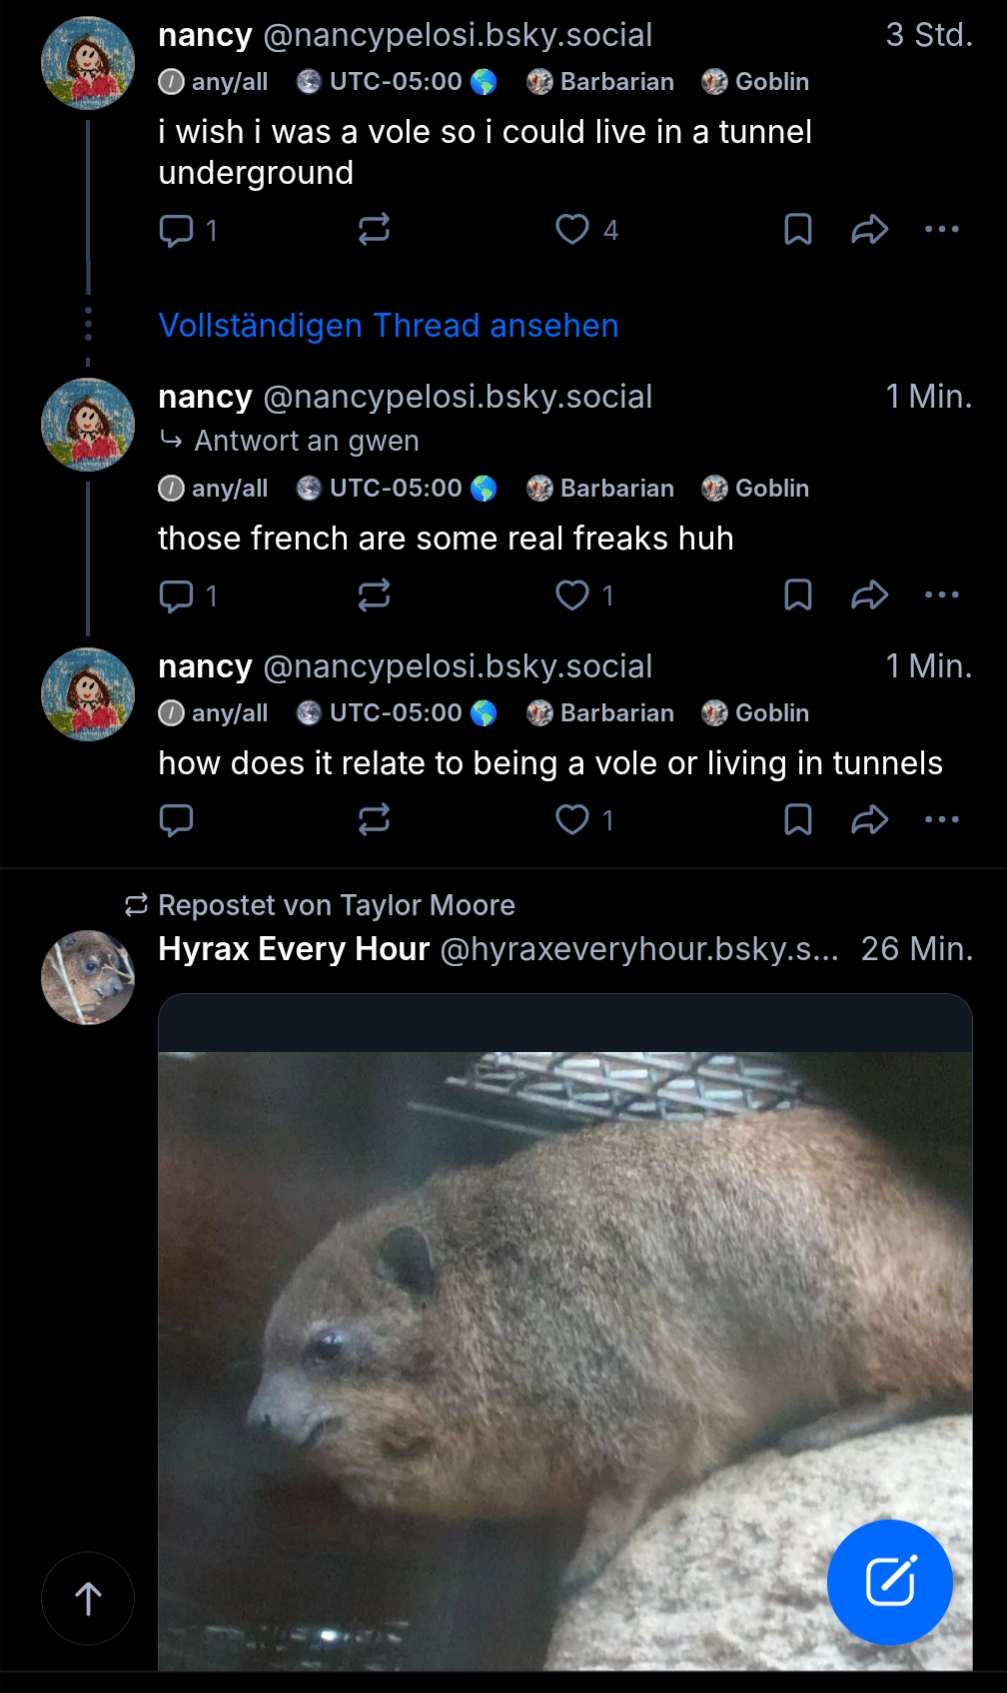Image resolution: width=1007 pixels, height=1693 pixels.
Task: Reply to the vole tunnel post
Action: click(177, 230)
